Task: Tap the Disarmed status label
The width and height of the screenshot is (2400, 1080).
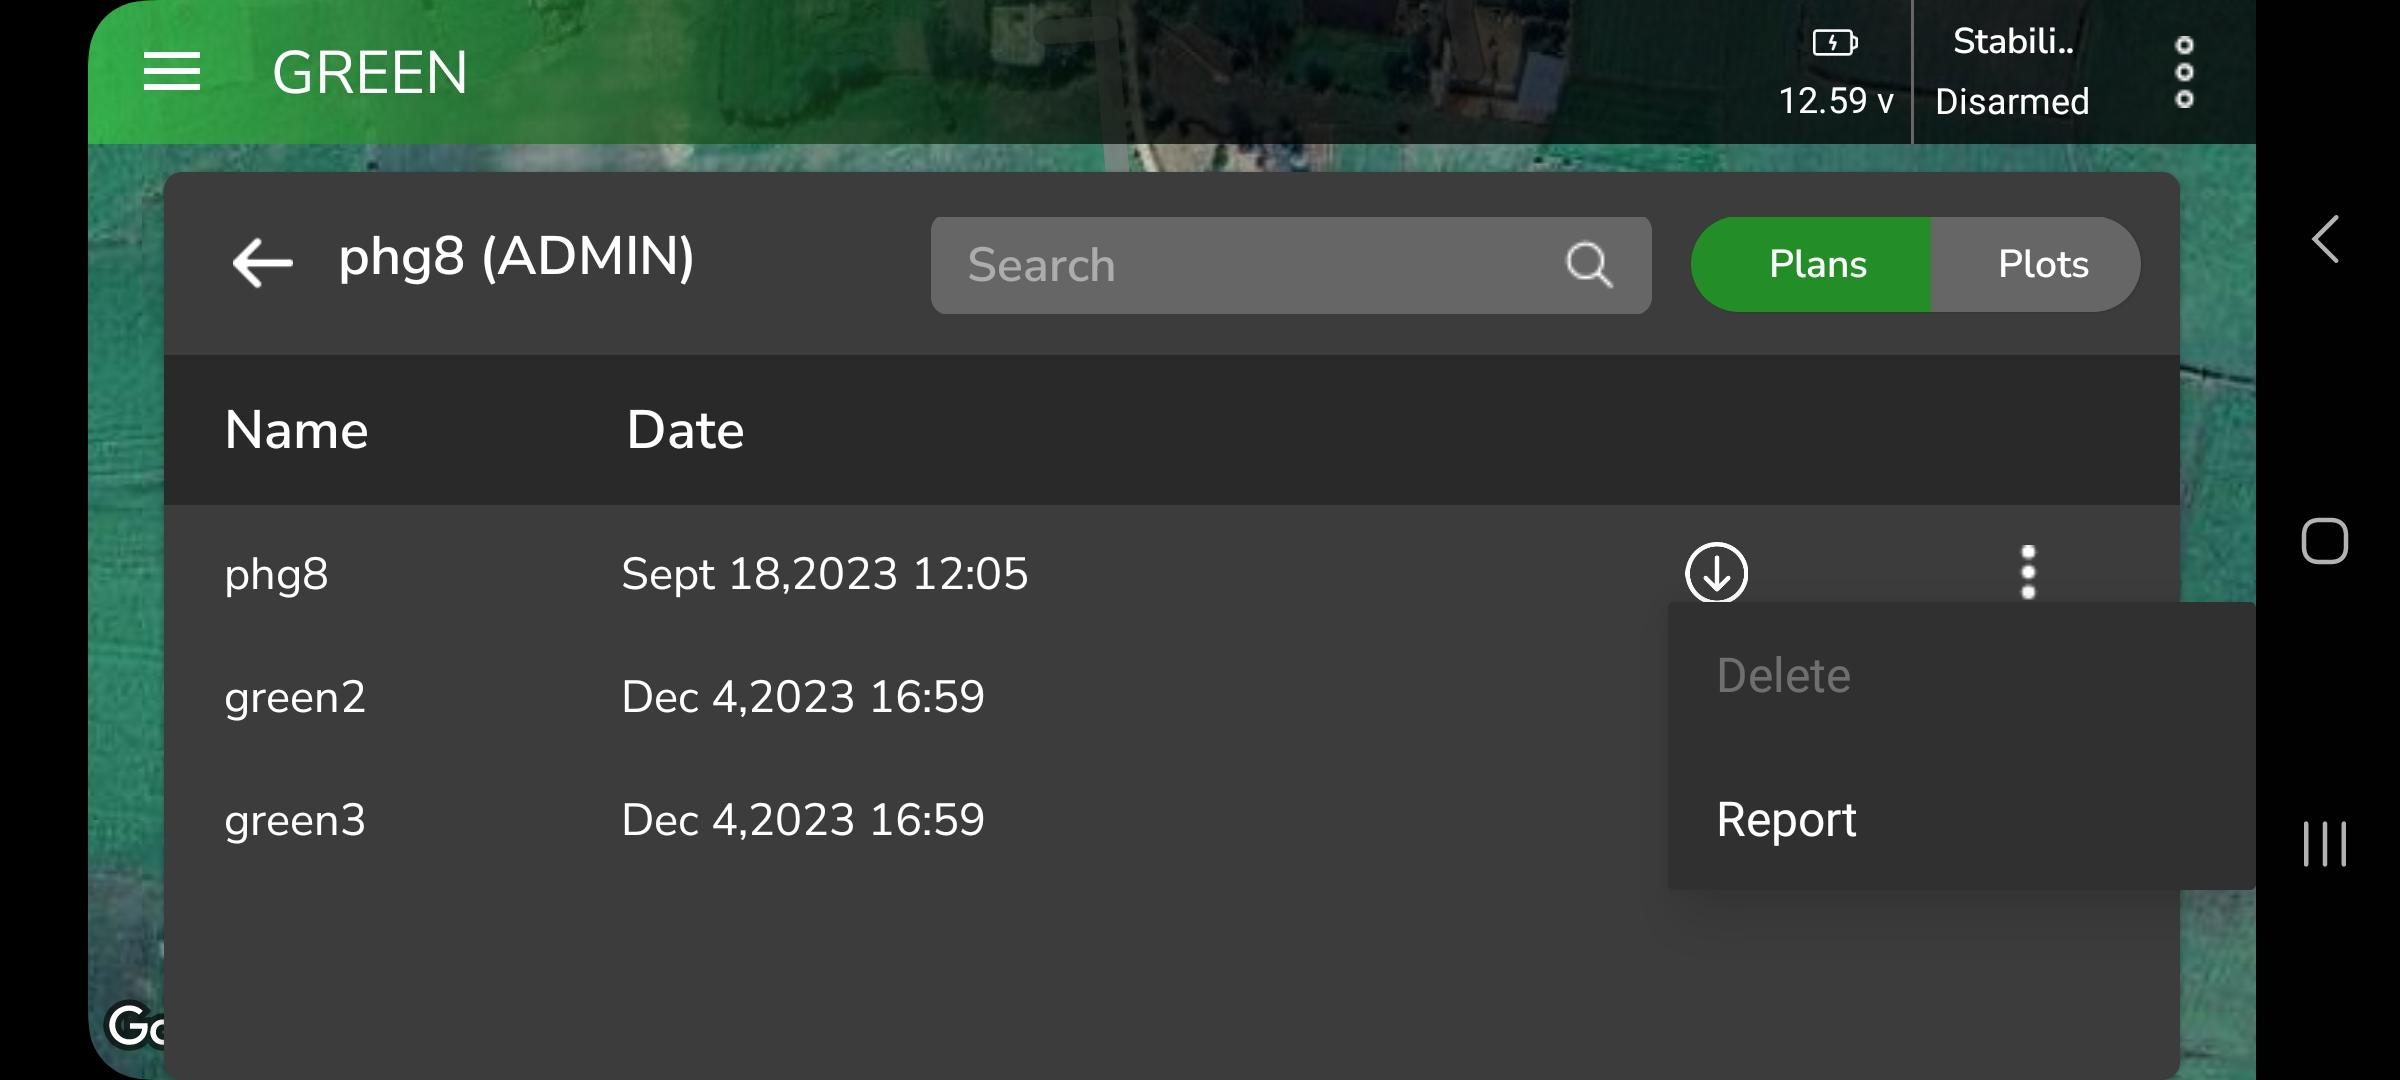Action: [2012, 102]
